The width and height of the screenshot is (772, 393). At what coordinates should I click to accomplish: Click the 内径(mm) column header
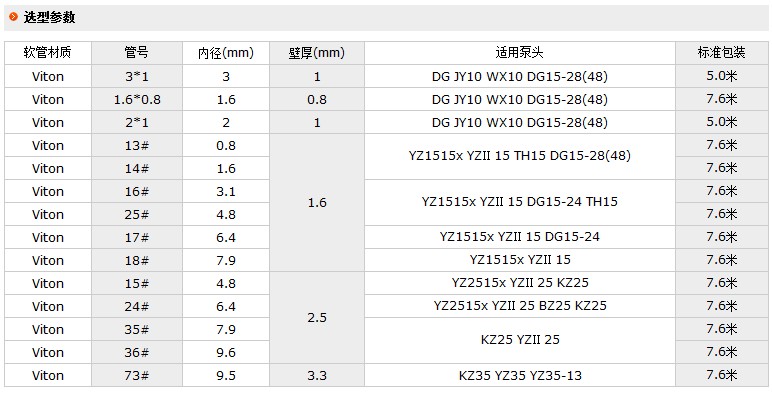[226, 53]
